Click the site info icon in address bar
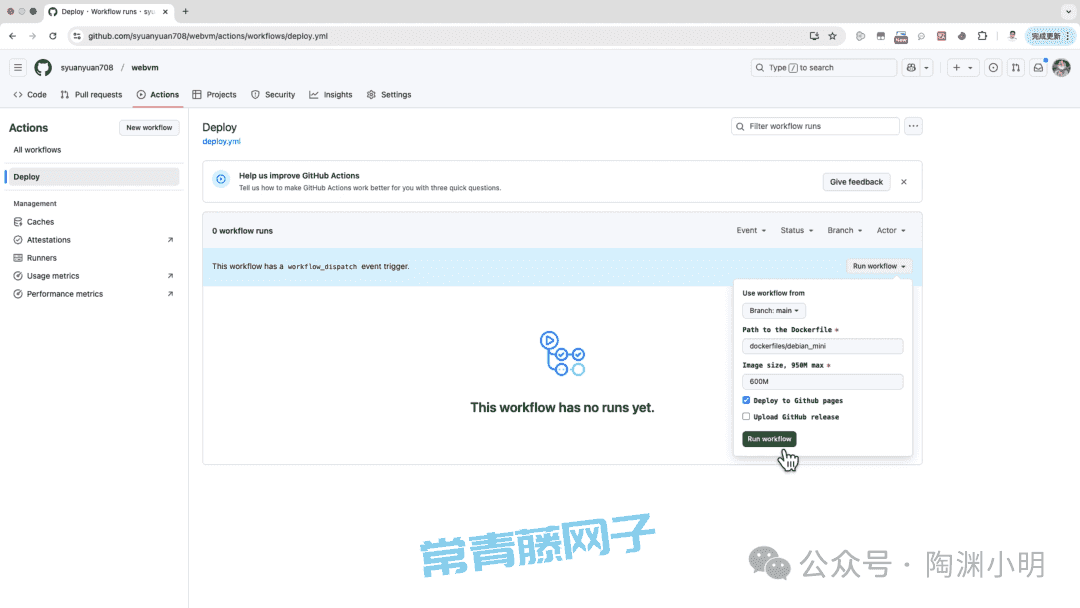 click(77, 36)
